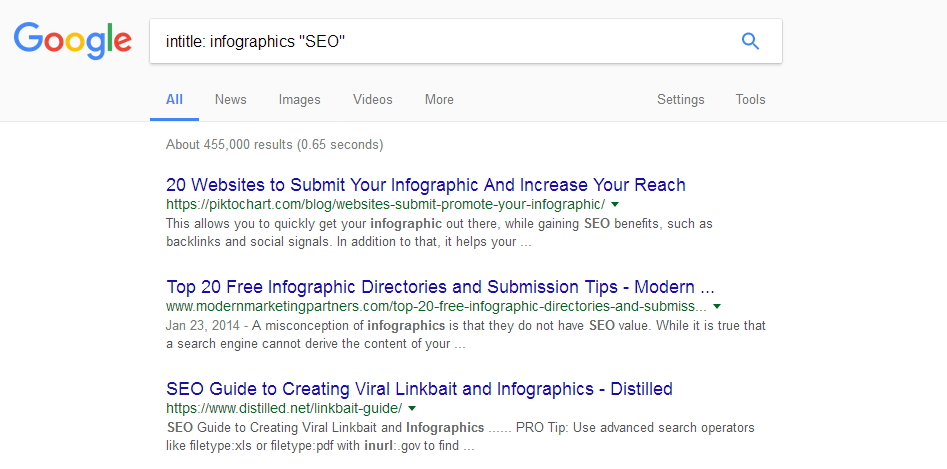Open "20 Websites to Submit Your Infographic" result
Viewport: 947px width, 469px height.
tap(426, 184)
